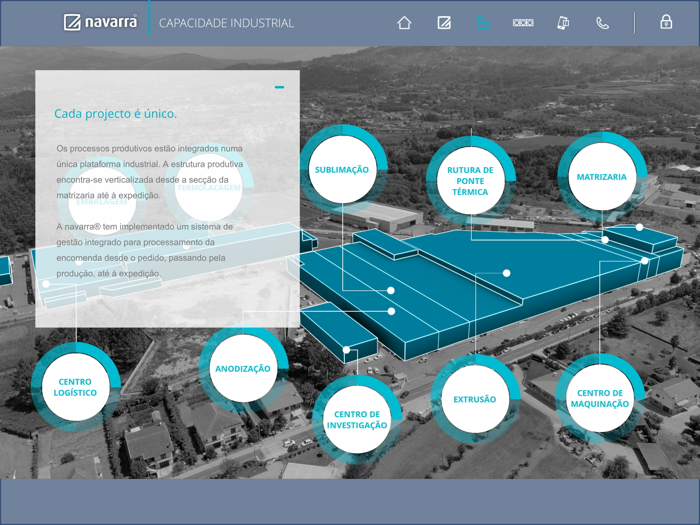Select the factory industrial capacity icon
The height and width of the screenshot is (525, 700).
(x=483, y=23)
